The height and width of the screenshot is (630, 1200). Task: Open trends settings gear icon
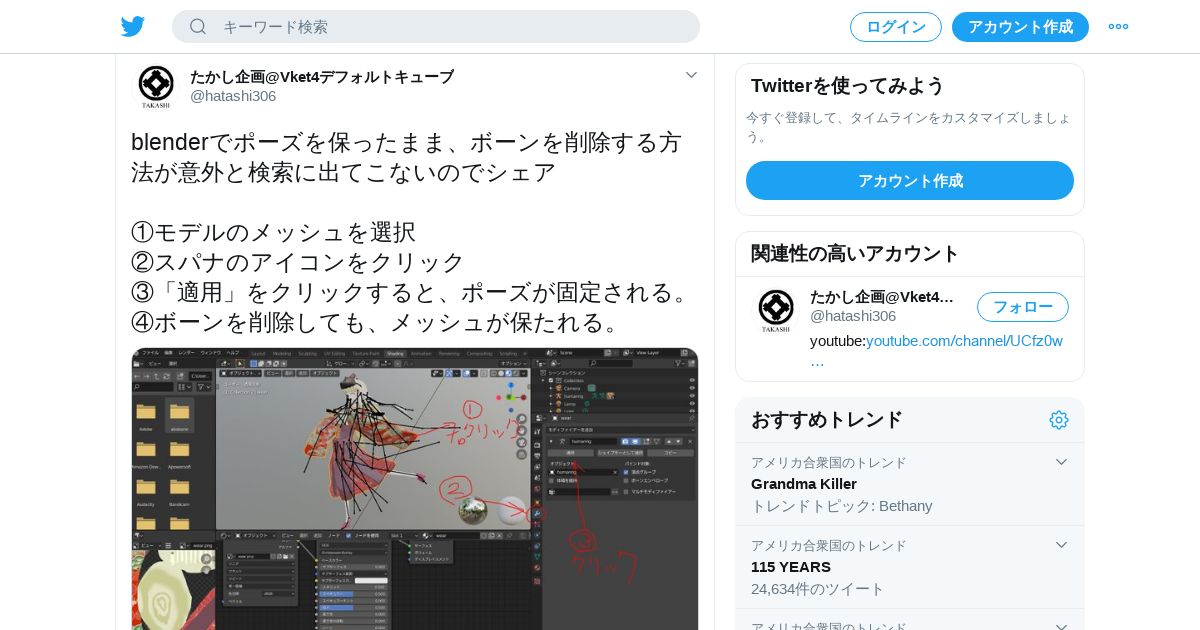1059,420
